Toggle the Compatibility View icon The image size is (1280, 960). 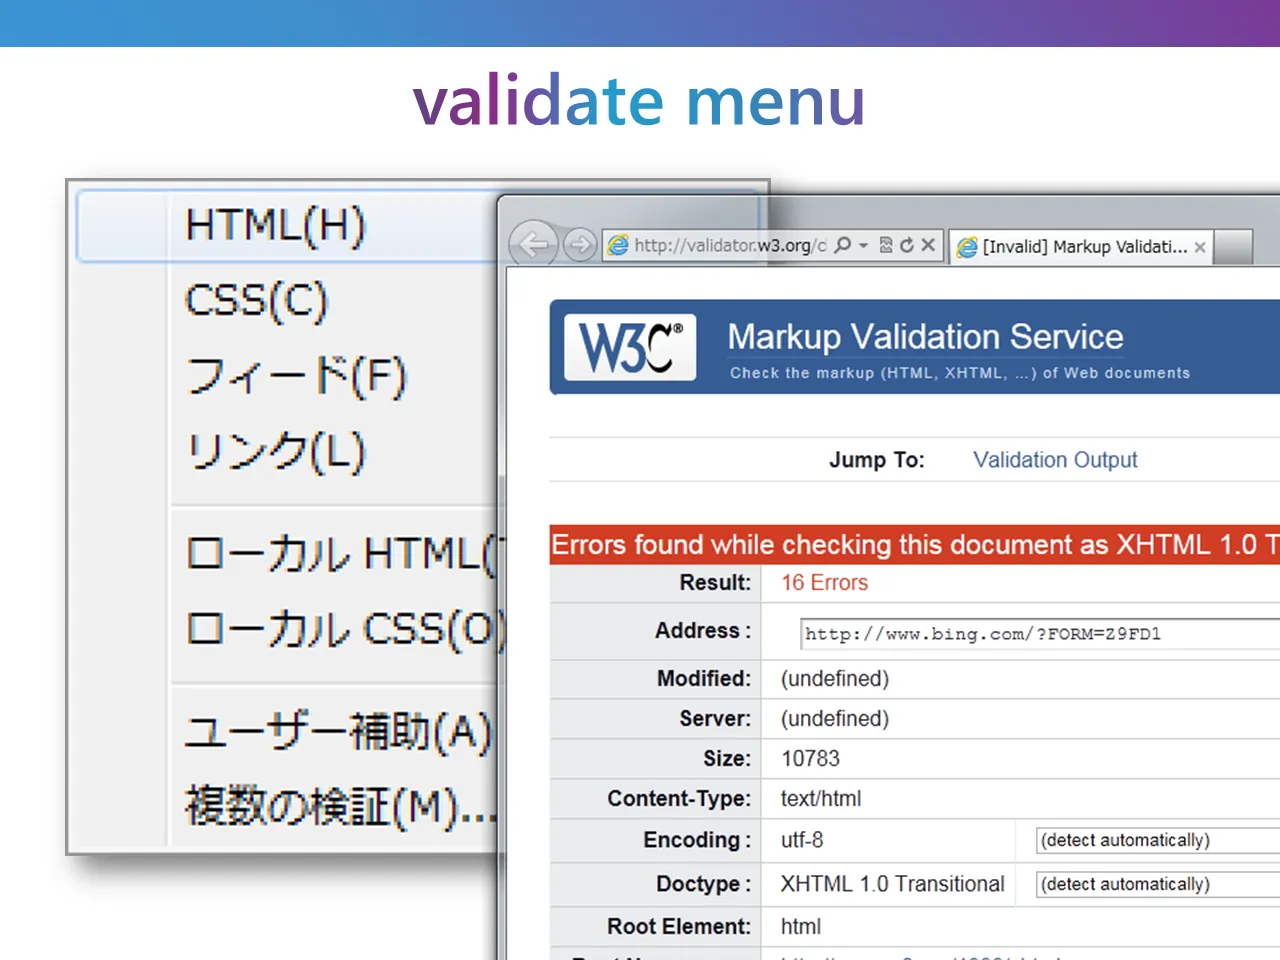(x=886, y=245)
